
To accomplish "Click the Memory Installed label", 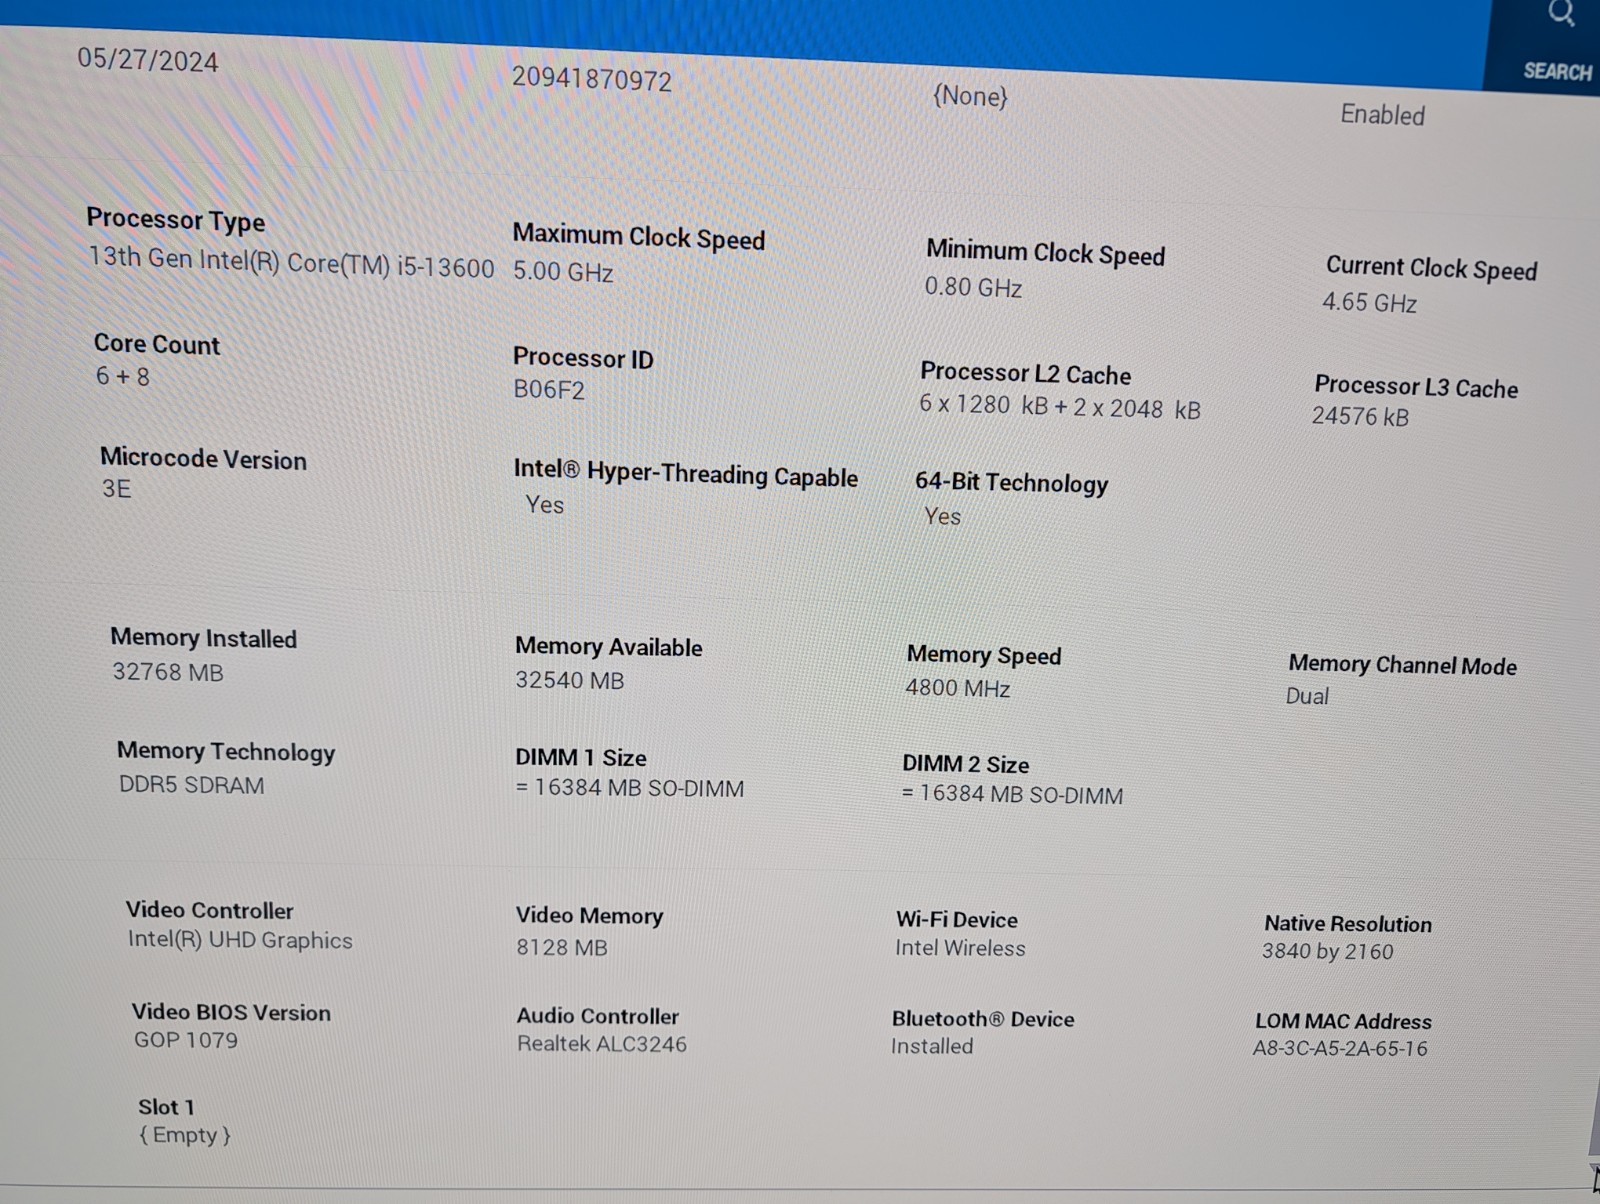I will pyautogui.click(x=204, y=638).
